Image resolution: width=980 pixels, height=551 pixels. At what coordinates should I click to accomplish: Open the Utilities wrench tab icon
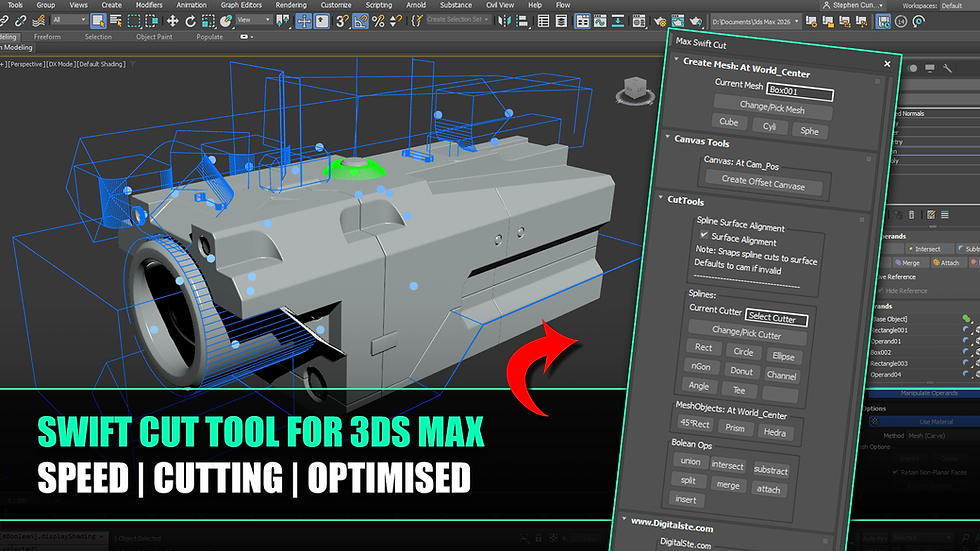[x=948, y=68]
